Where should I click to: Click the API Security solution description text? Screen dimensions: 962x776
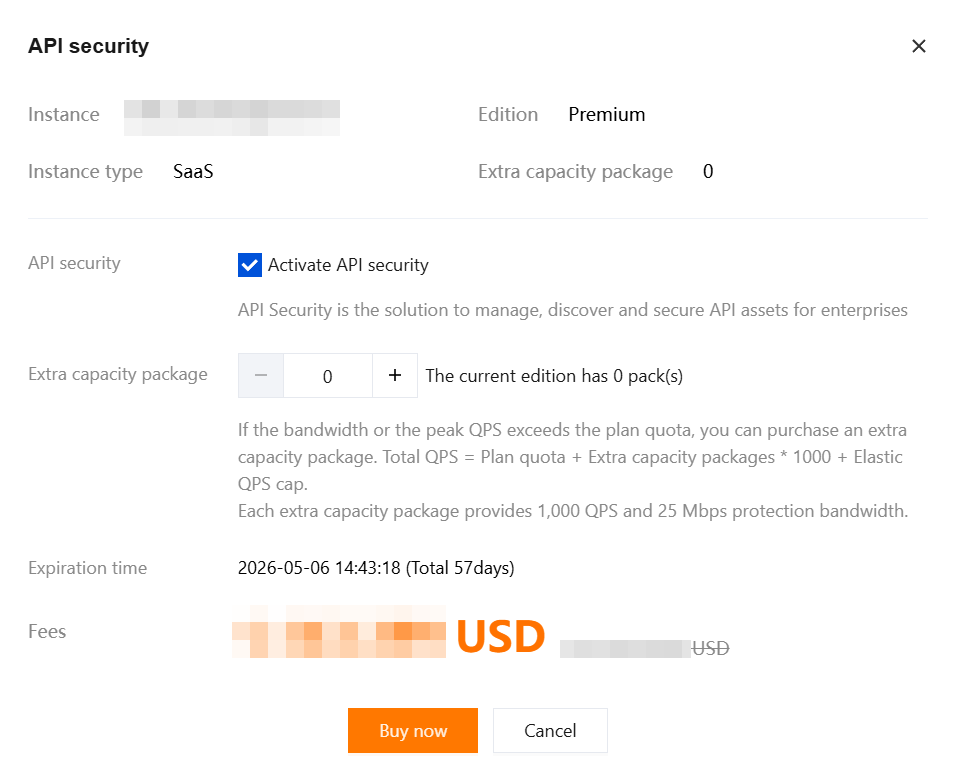[x=572, y=309]
